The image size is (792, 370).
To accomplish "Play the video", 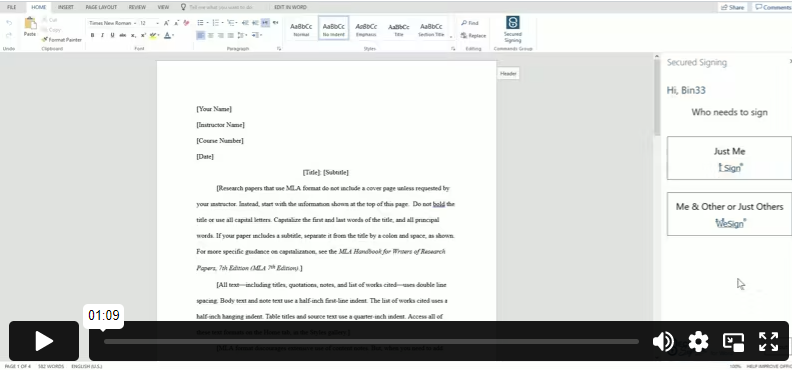I will pos(44,341).
